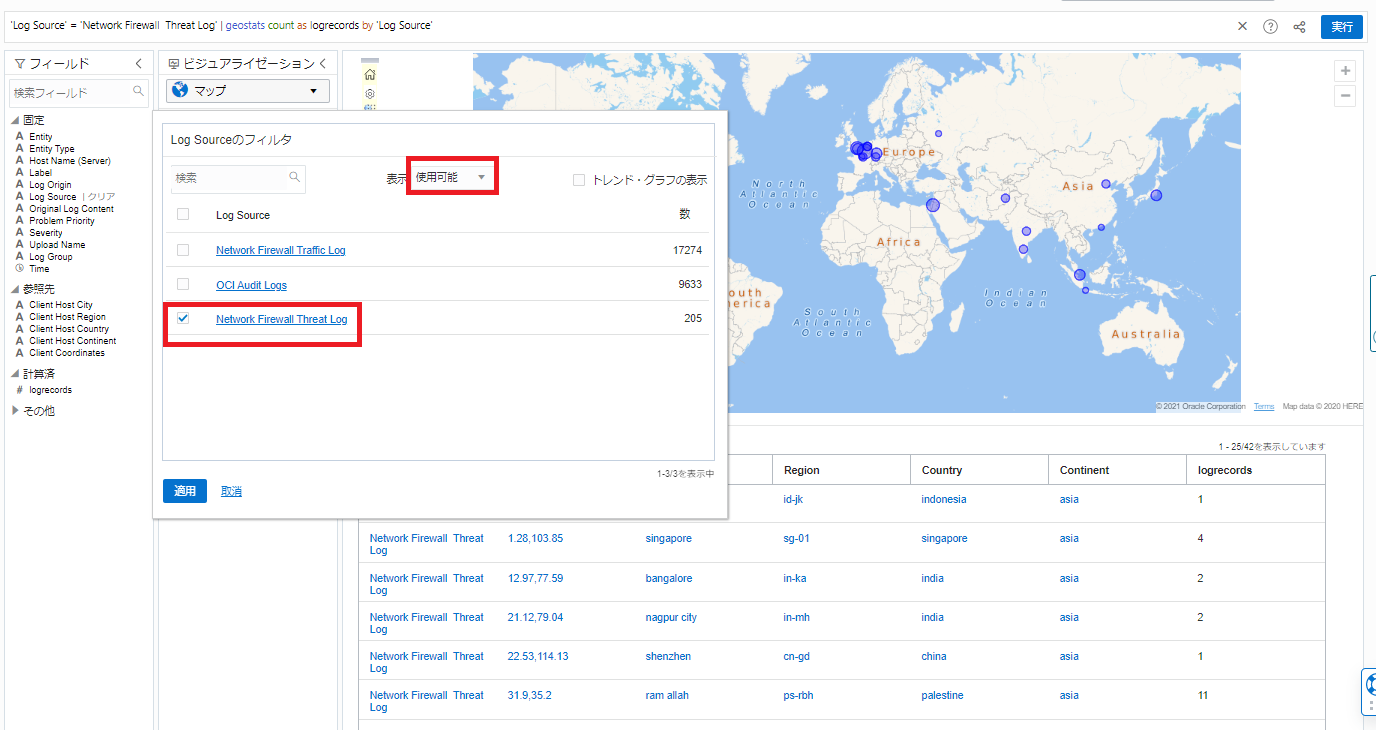The height and width of the screenshot is (730, 1376).
Task: Zoom in the map with plus button
Action: pyautogui.click(x=1346, y=71)
